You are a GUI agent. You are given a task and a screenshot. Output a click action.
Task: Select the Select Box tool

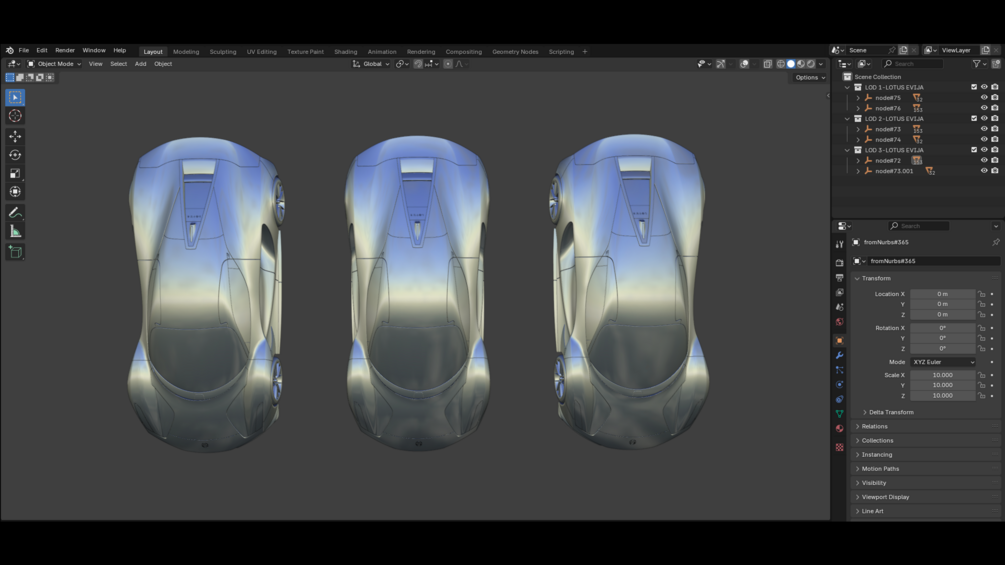(x=15, y=97)
